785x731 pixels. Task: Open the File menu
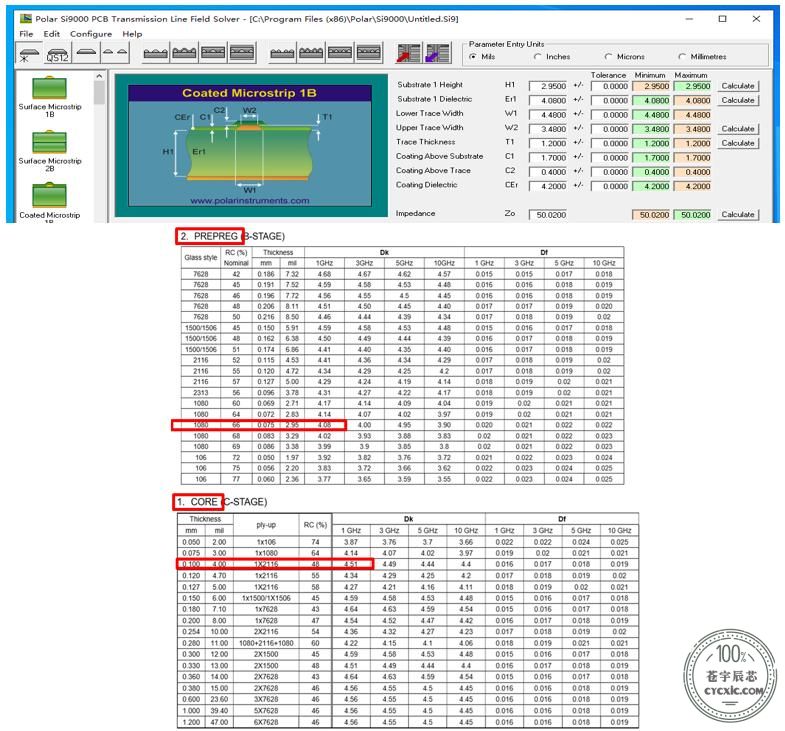tap(26, 34)
